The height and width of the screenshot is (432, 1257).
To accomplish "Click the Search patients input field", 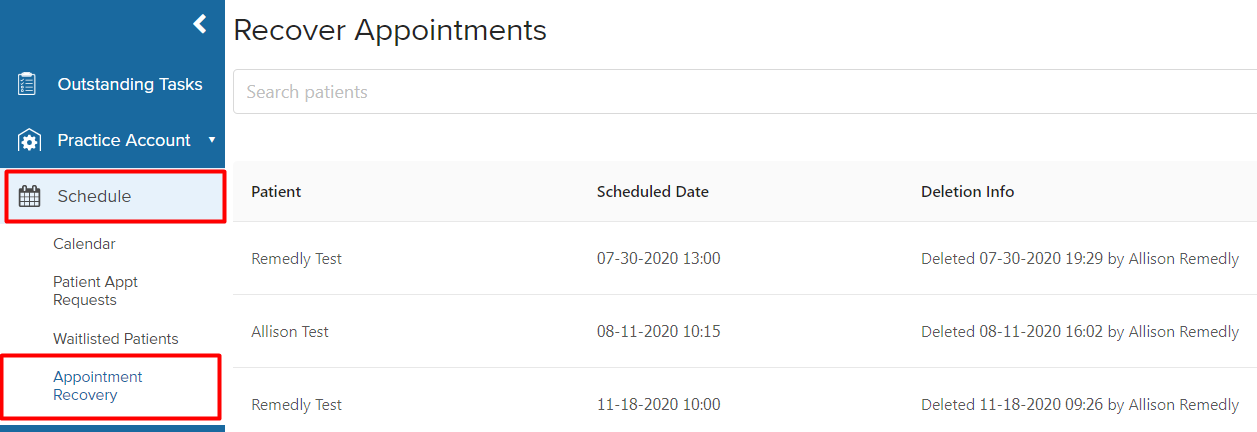I will [x=745, y=92].
